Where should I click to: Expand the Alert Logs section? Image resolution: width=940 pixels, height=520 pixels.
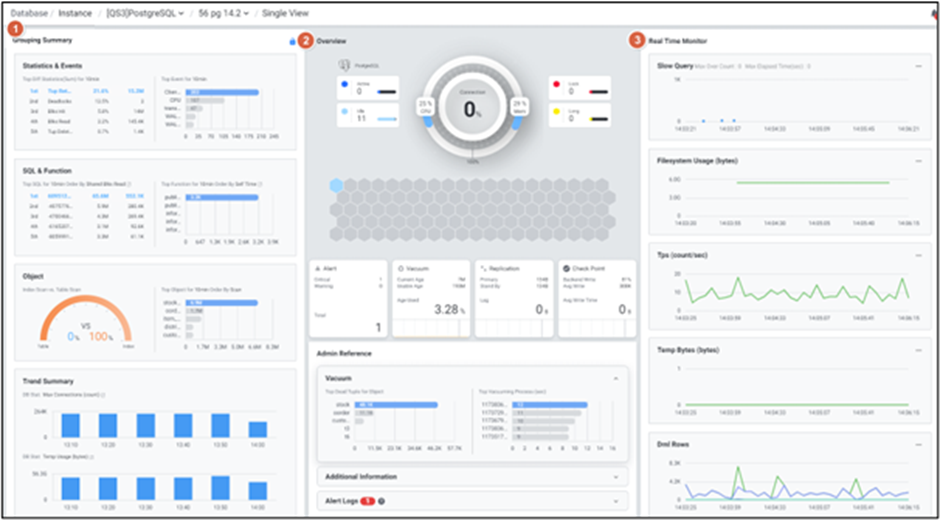pos(618,500)
